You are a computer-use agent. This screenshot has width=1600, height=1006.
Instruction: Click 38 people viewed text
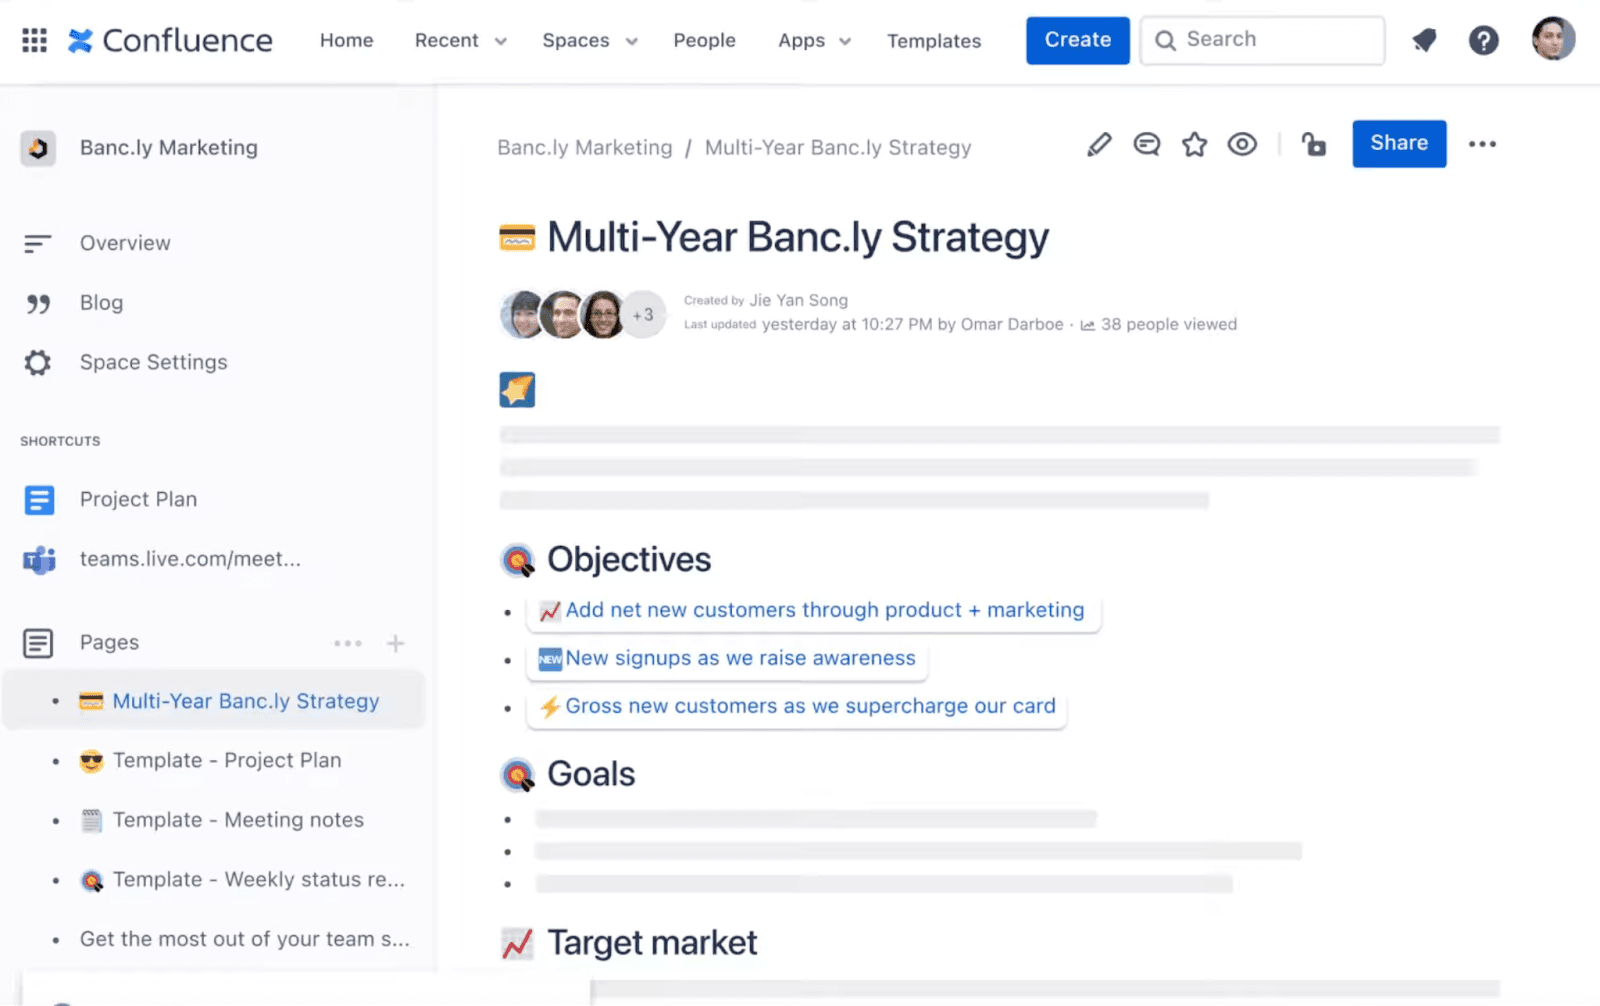(1169, 324)
